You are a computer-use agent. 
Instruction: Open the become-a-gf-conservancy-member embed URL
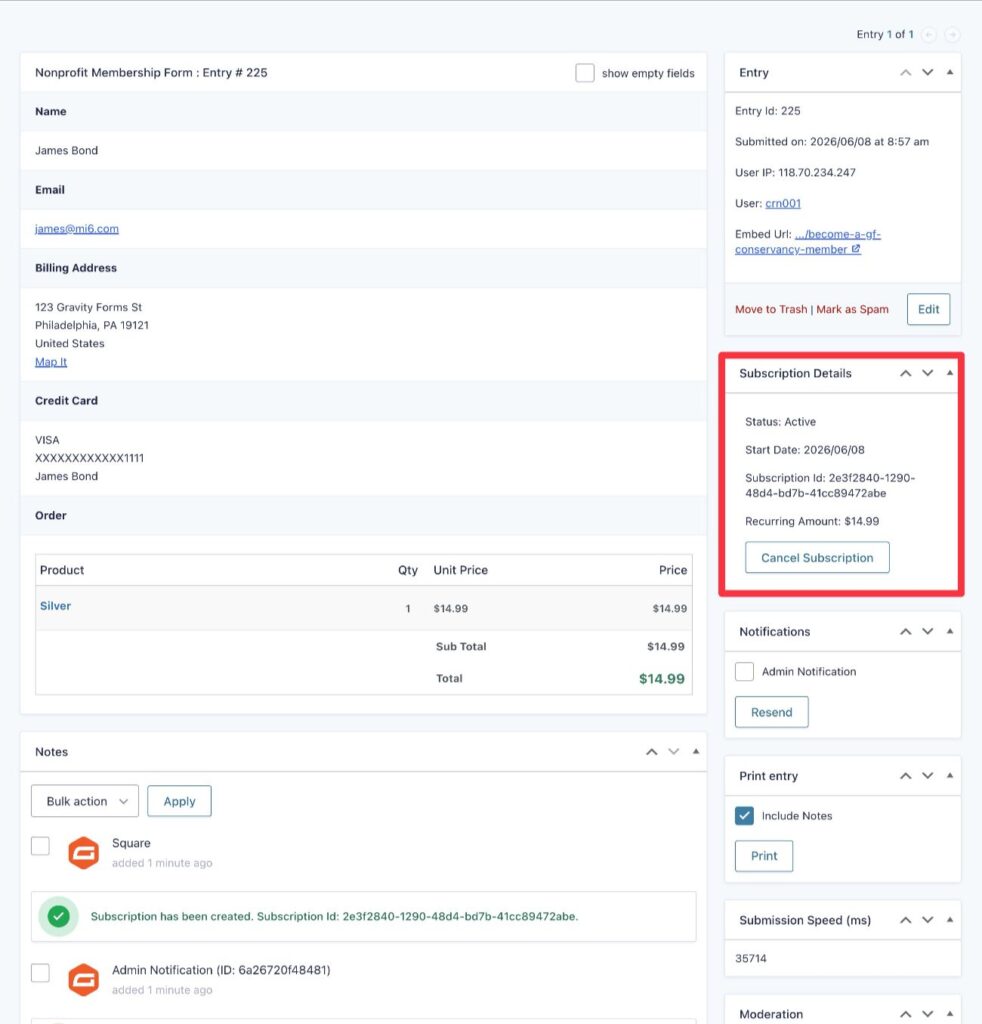808,242
